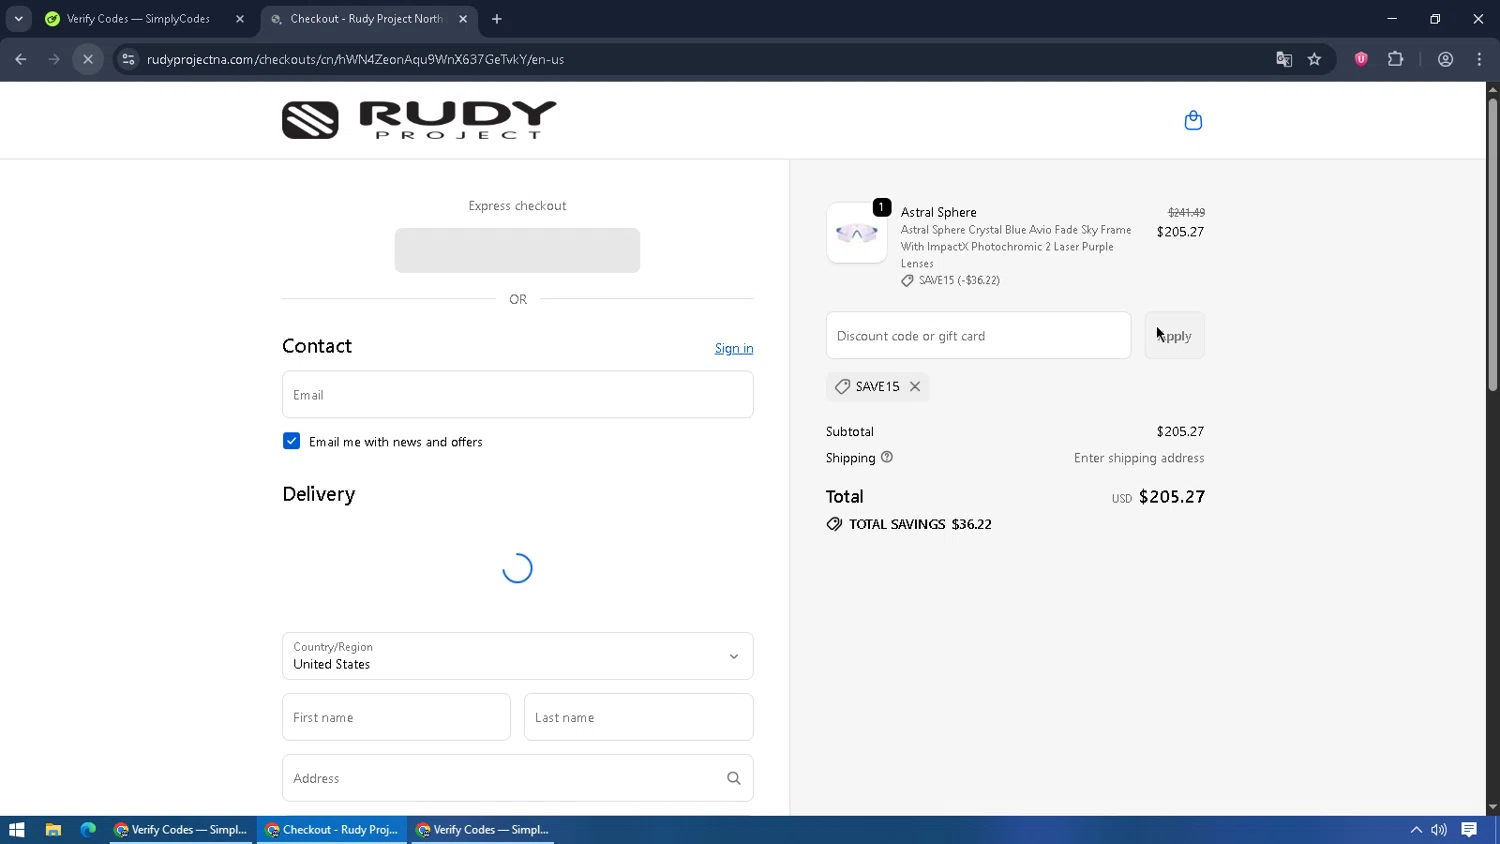Click the shipping info help icon
The image size is (1500, 844).
pos(887,457)
